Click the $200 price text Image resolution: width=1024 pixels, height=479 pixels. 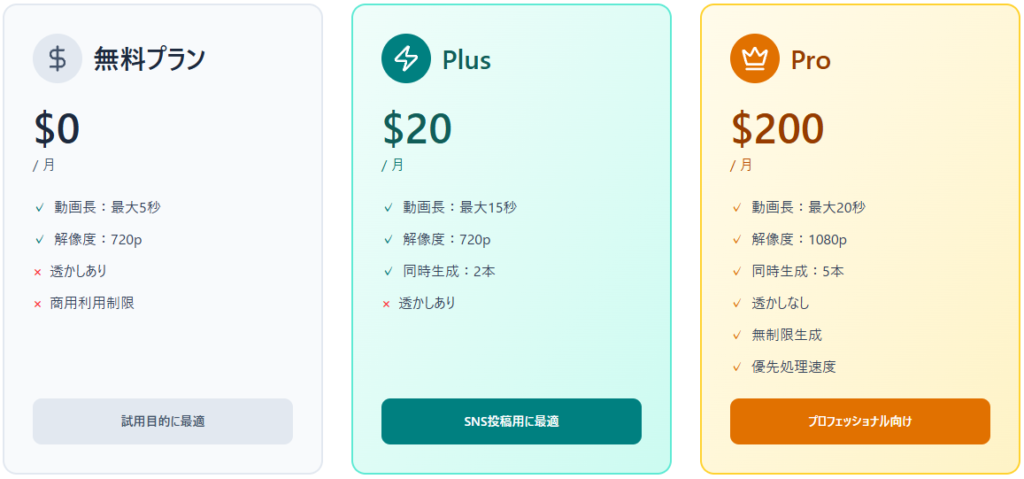click(777, 129)
